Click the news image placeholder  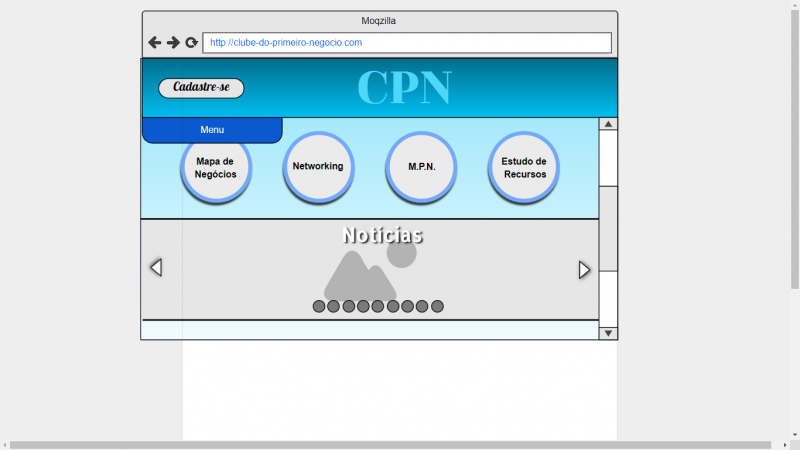point(370,270)
